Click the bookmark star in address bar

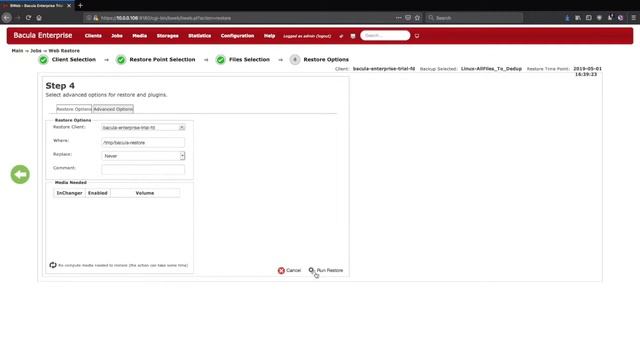click(x=417, y=18)
